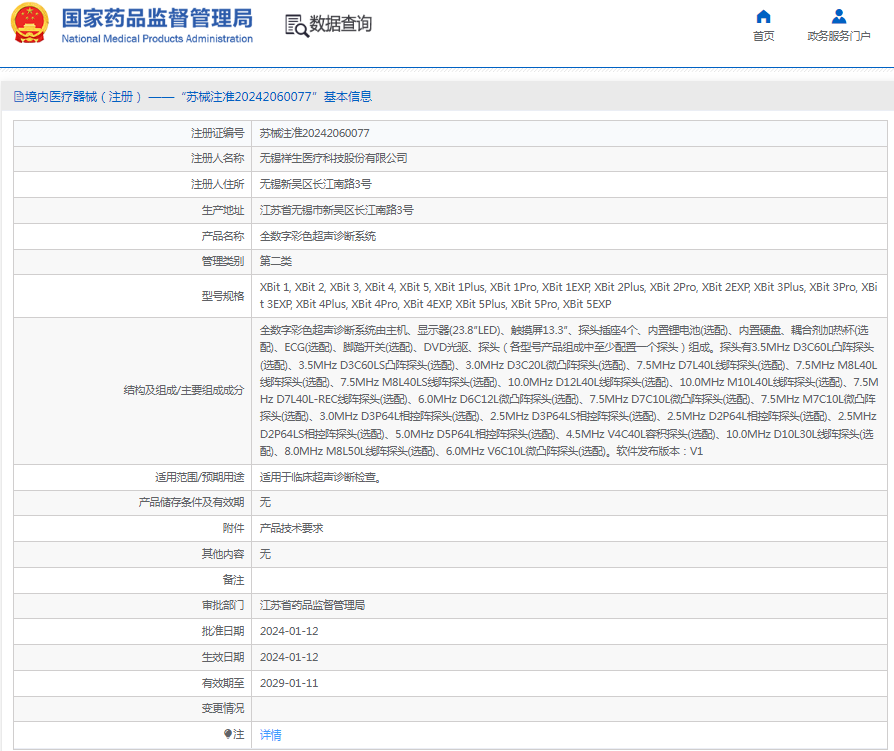
Task: Select 适用于临床超声诊断检查 text
Action: [x=320, y=477]
